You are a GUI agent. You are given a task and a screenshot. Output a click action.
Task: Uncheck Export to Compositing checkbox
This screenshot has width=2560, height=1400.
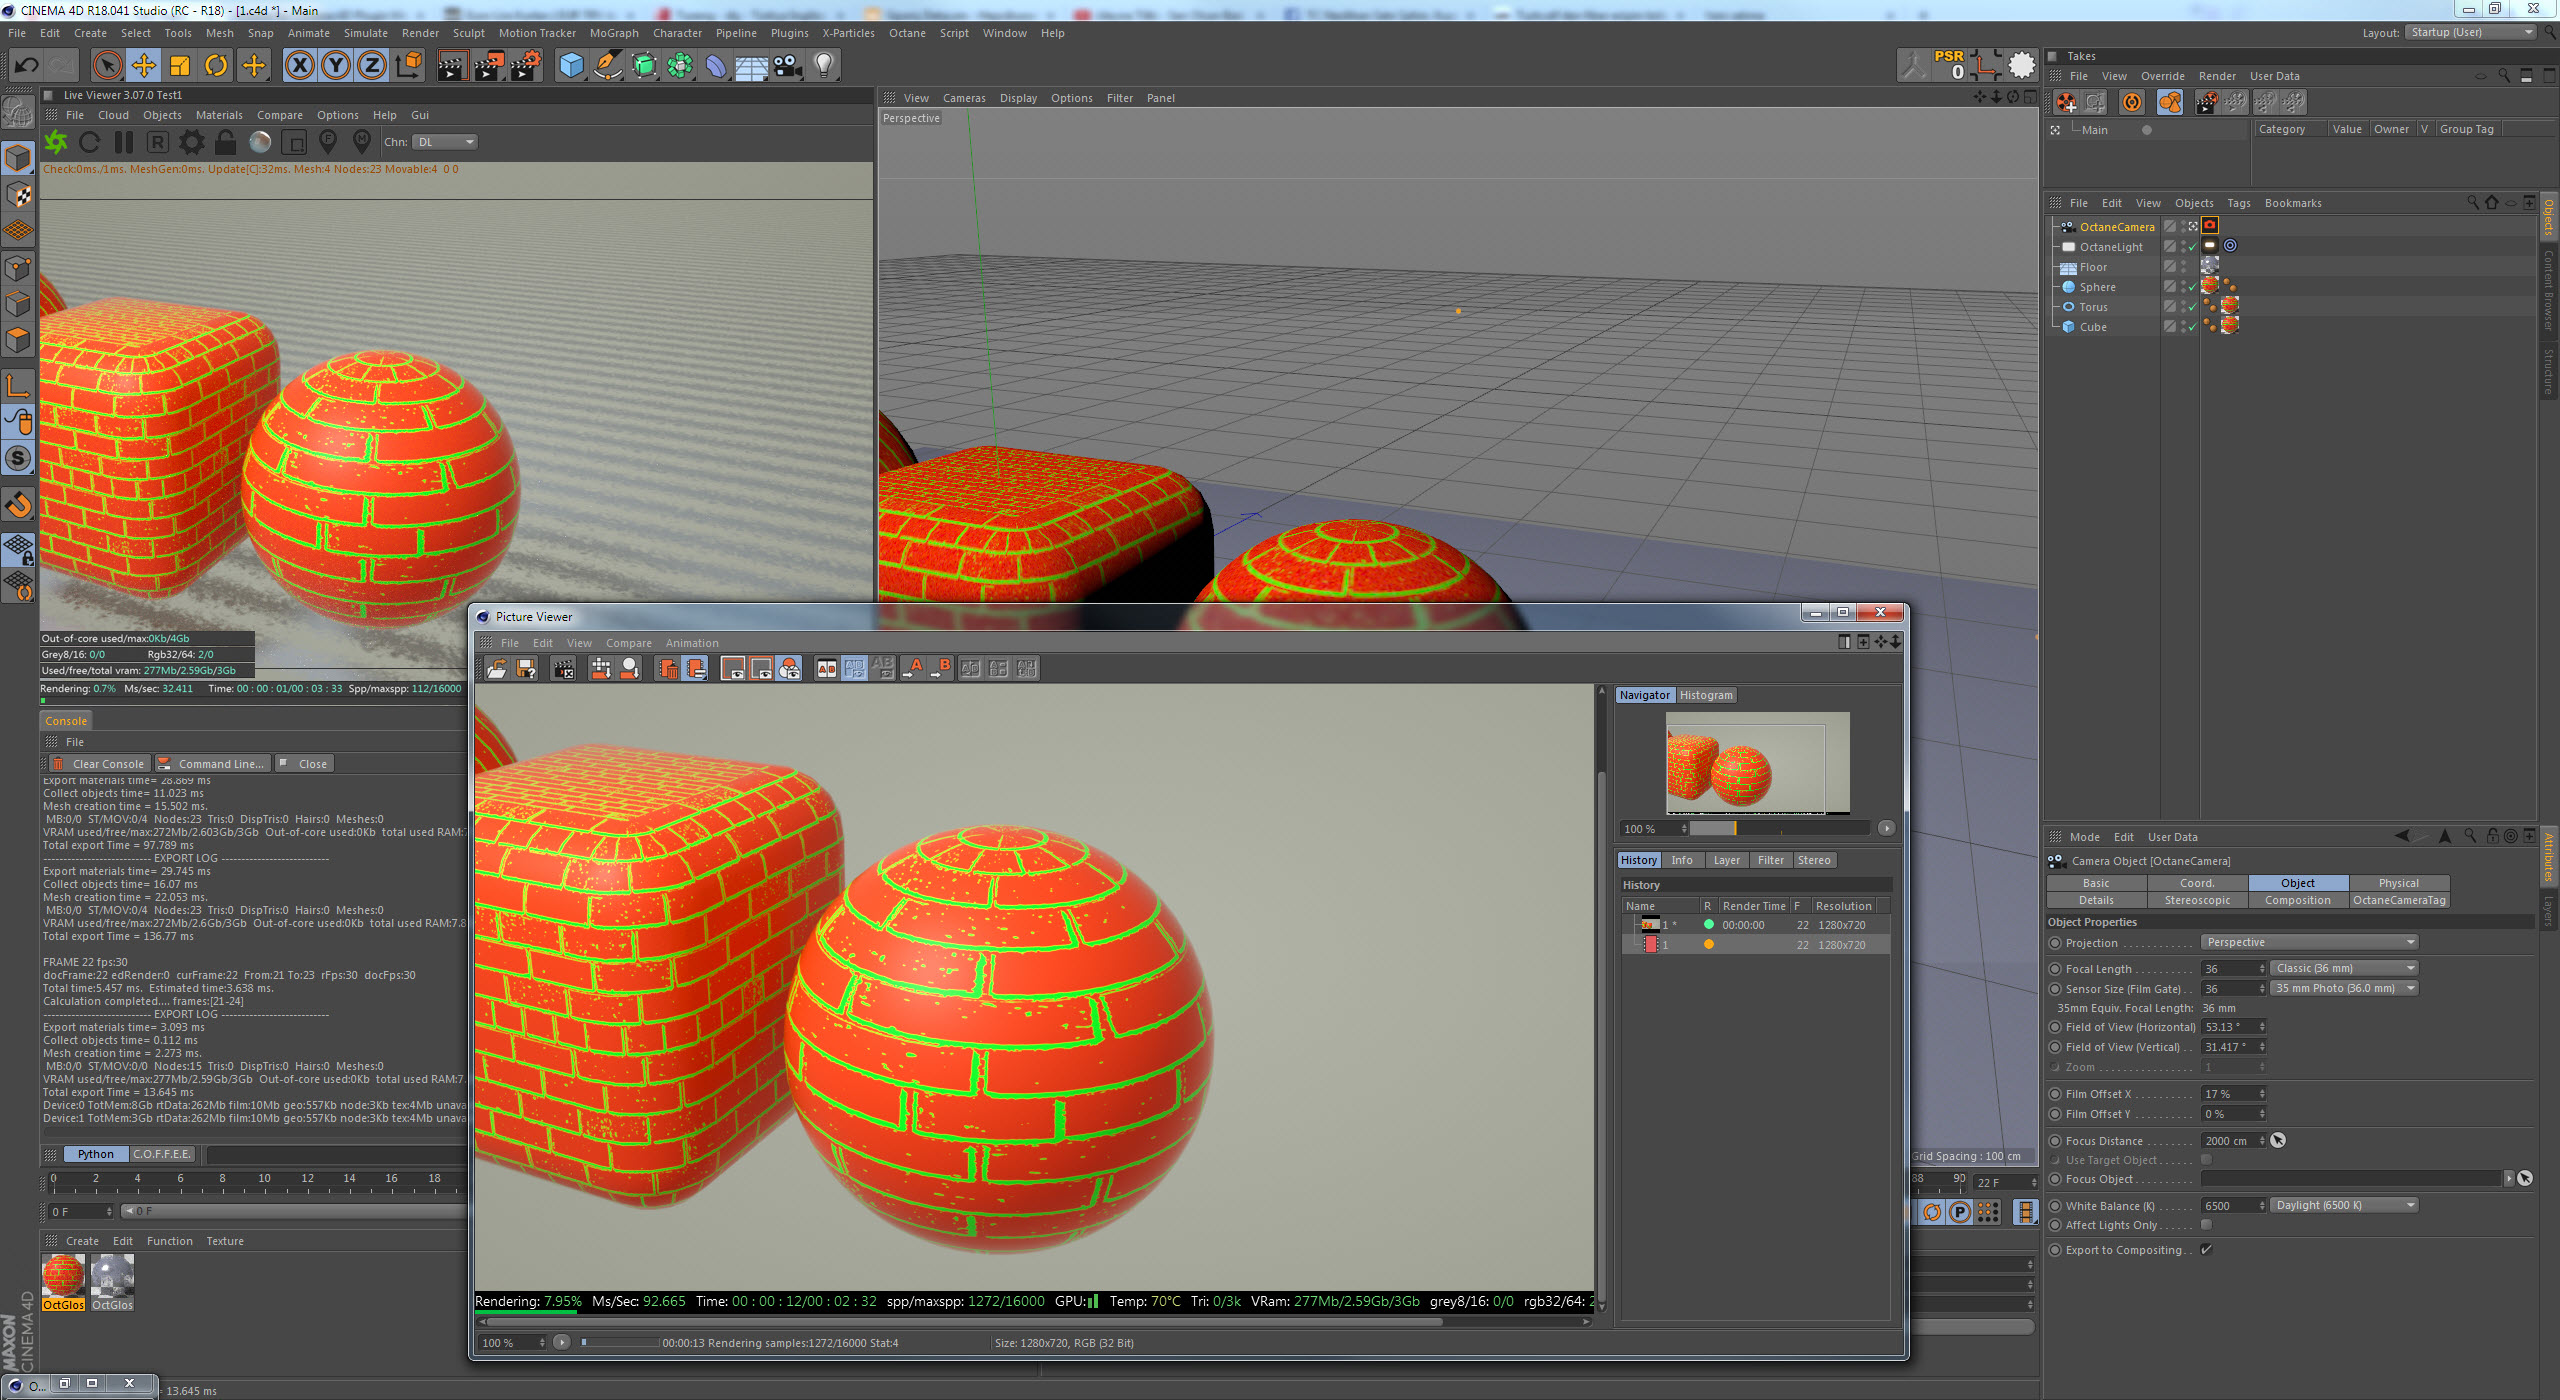pos(2206,1250)
